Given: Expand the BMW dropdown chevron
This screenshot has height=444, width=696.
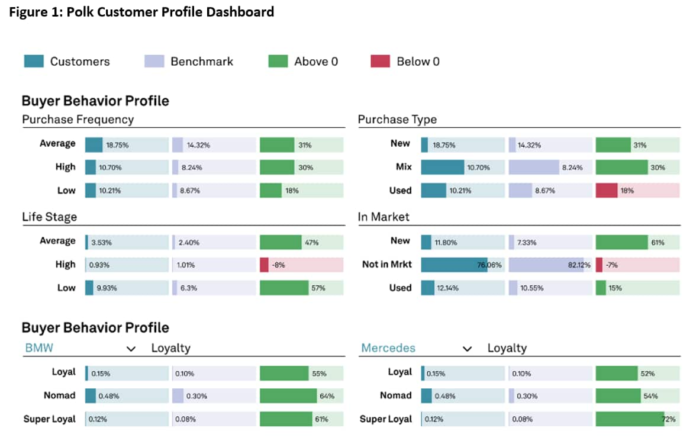Looking at the screenshot, I should [x=130, y=348].
